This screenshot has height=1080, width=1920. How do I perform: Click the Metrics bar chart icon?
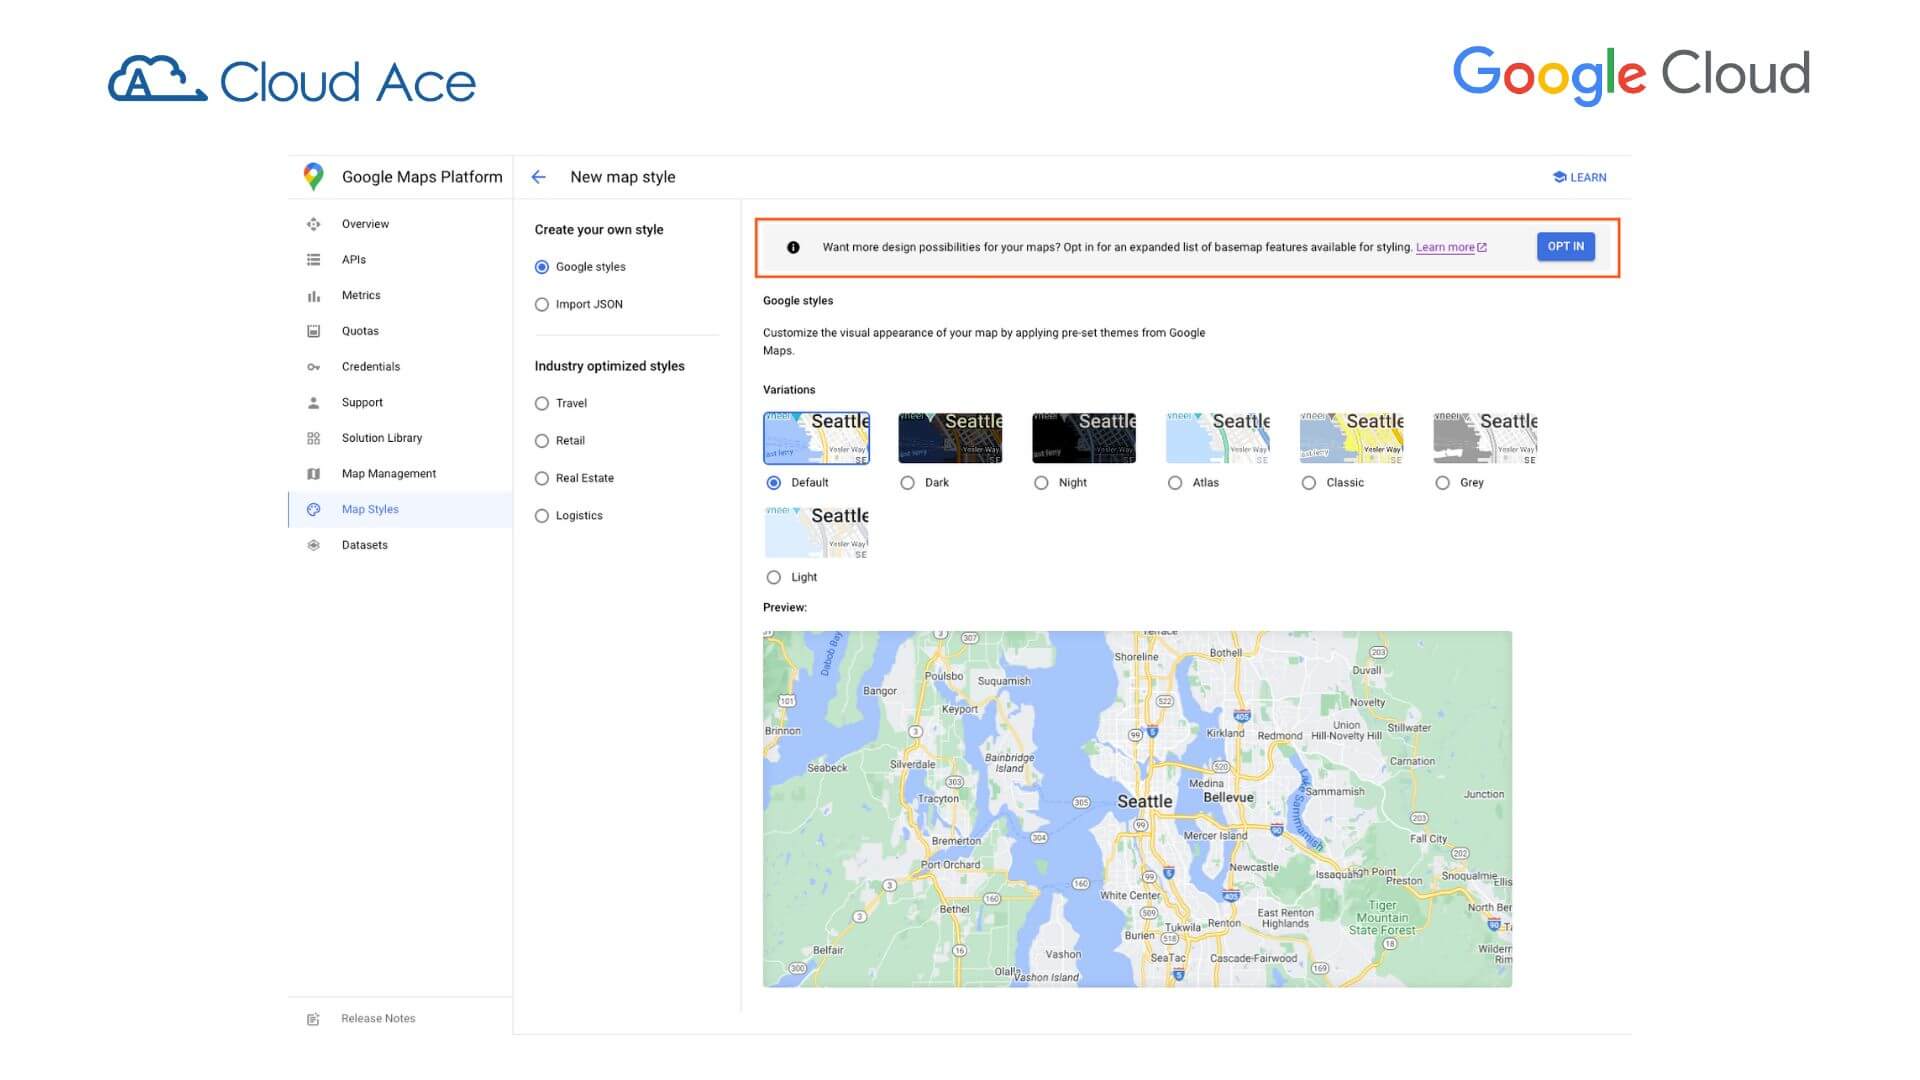click(313, 296)
